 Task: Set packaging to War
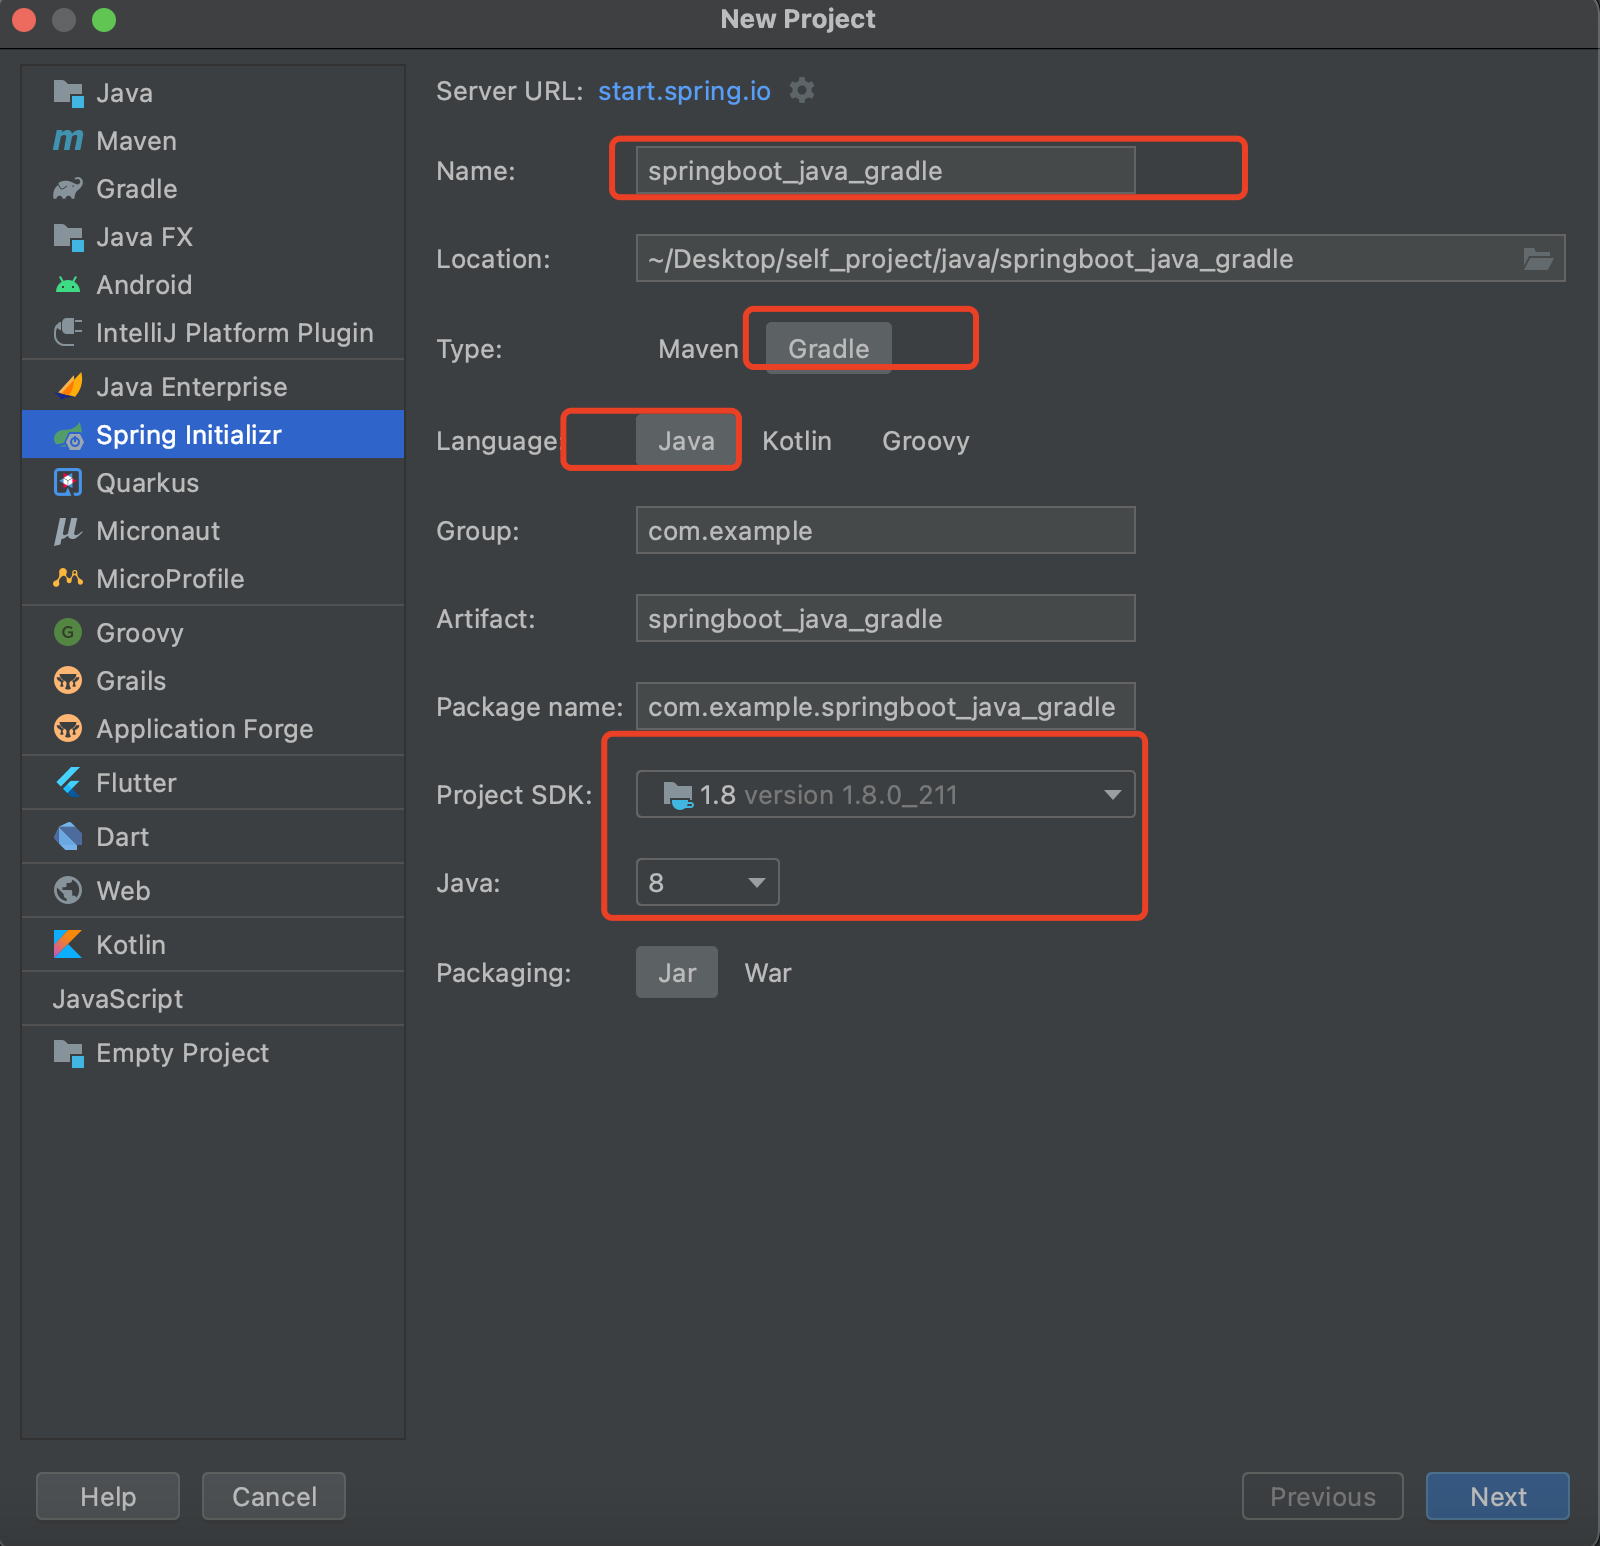coord(768,973)
